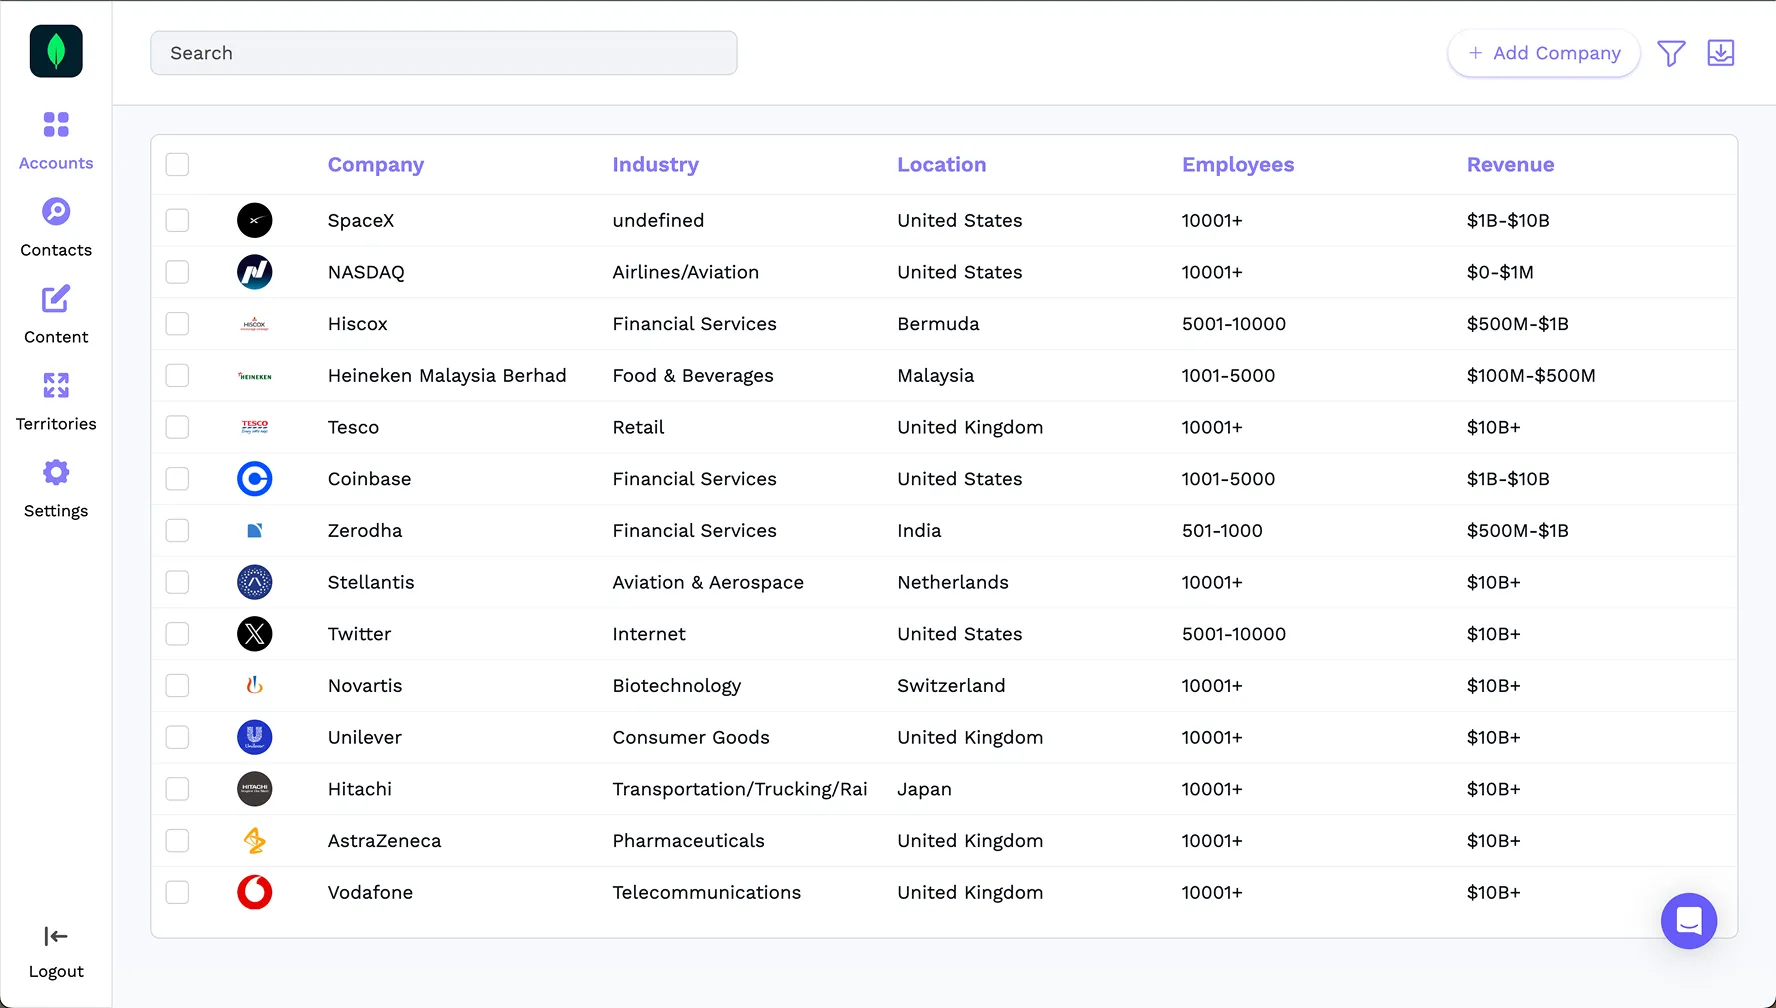Open the Contacts sidebar icon

tap(56, 212)
